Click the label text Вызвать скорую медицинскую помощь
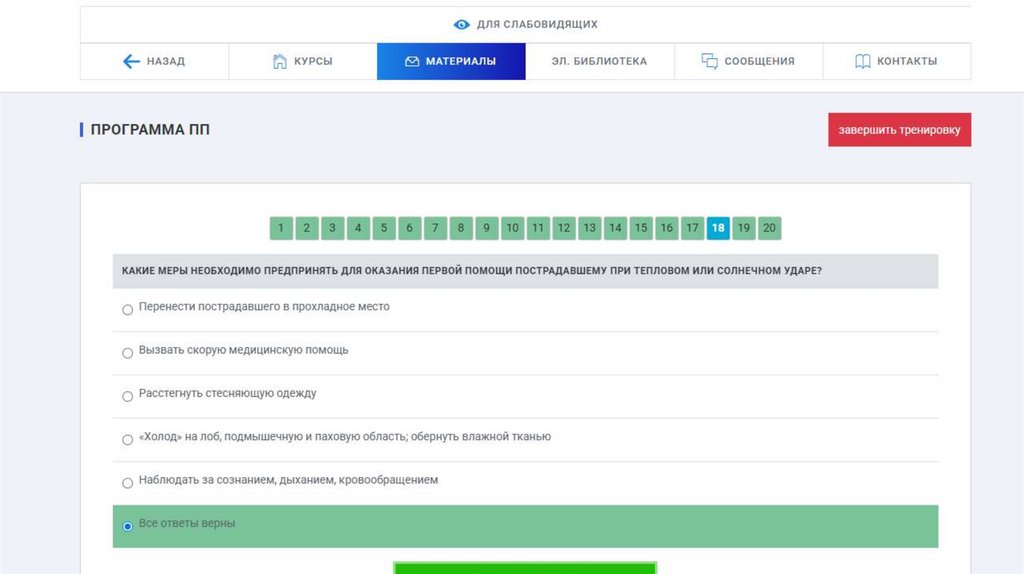1024x574 pixels. coord(244,350)
